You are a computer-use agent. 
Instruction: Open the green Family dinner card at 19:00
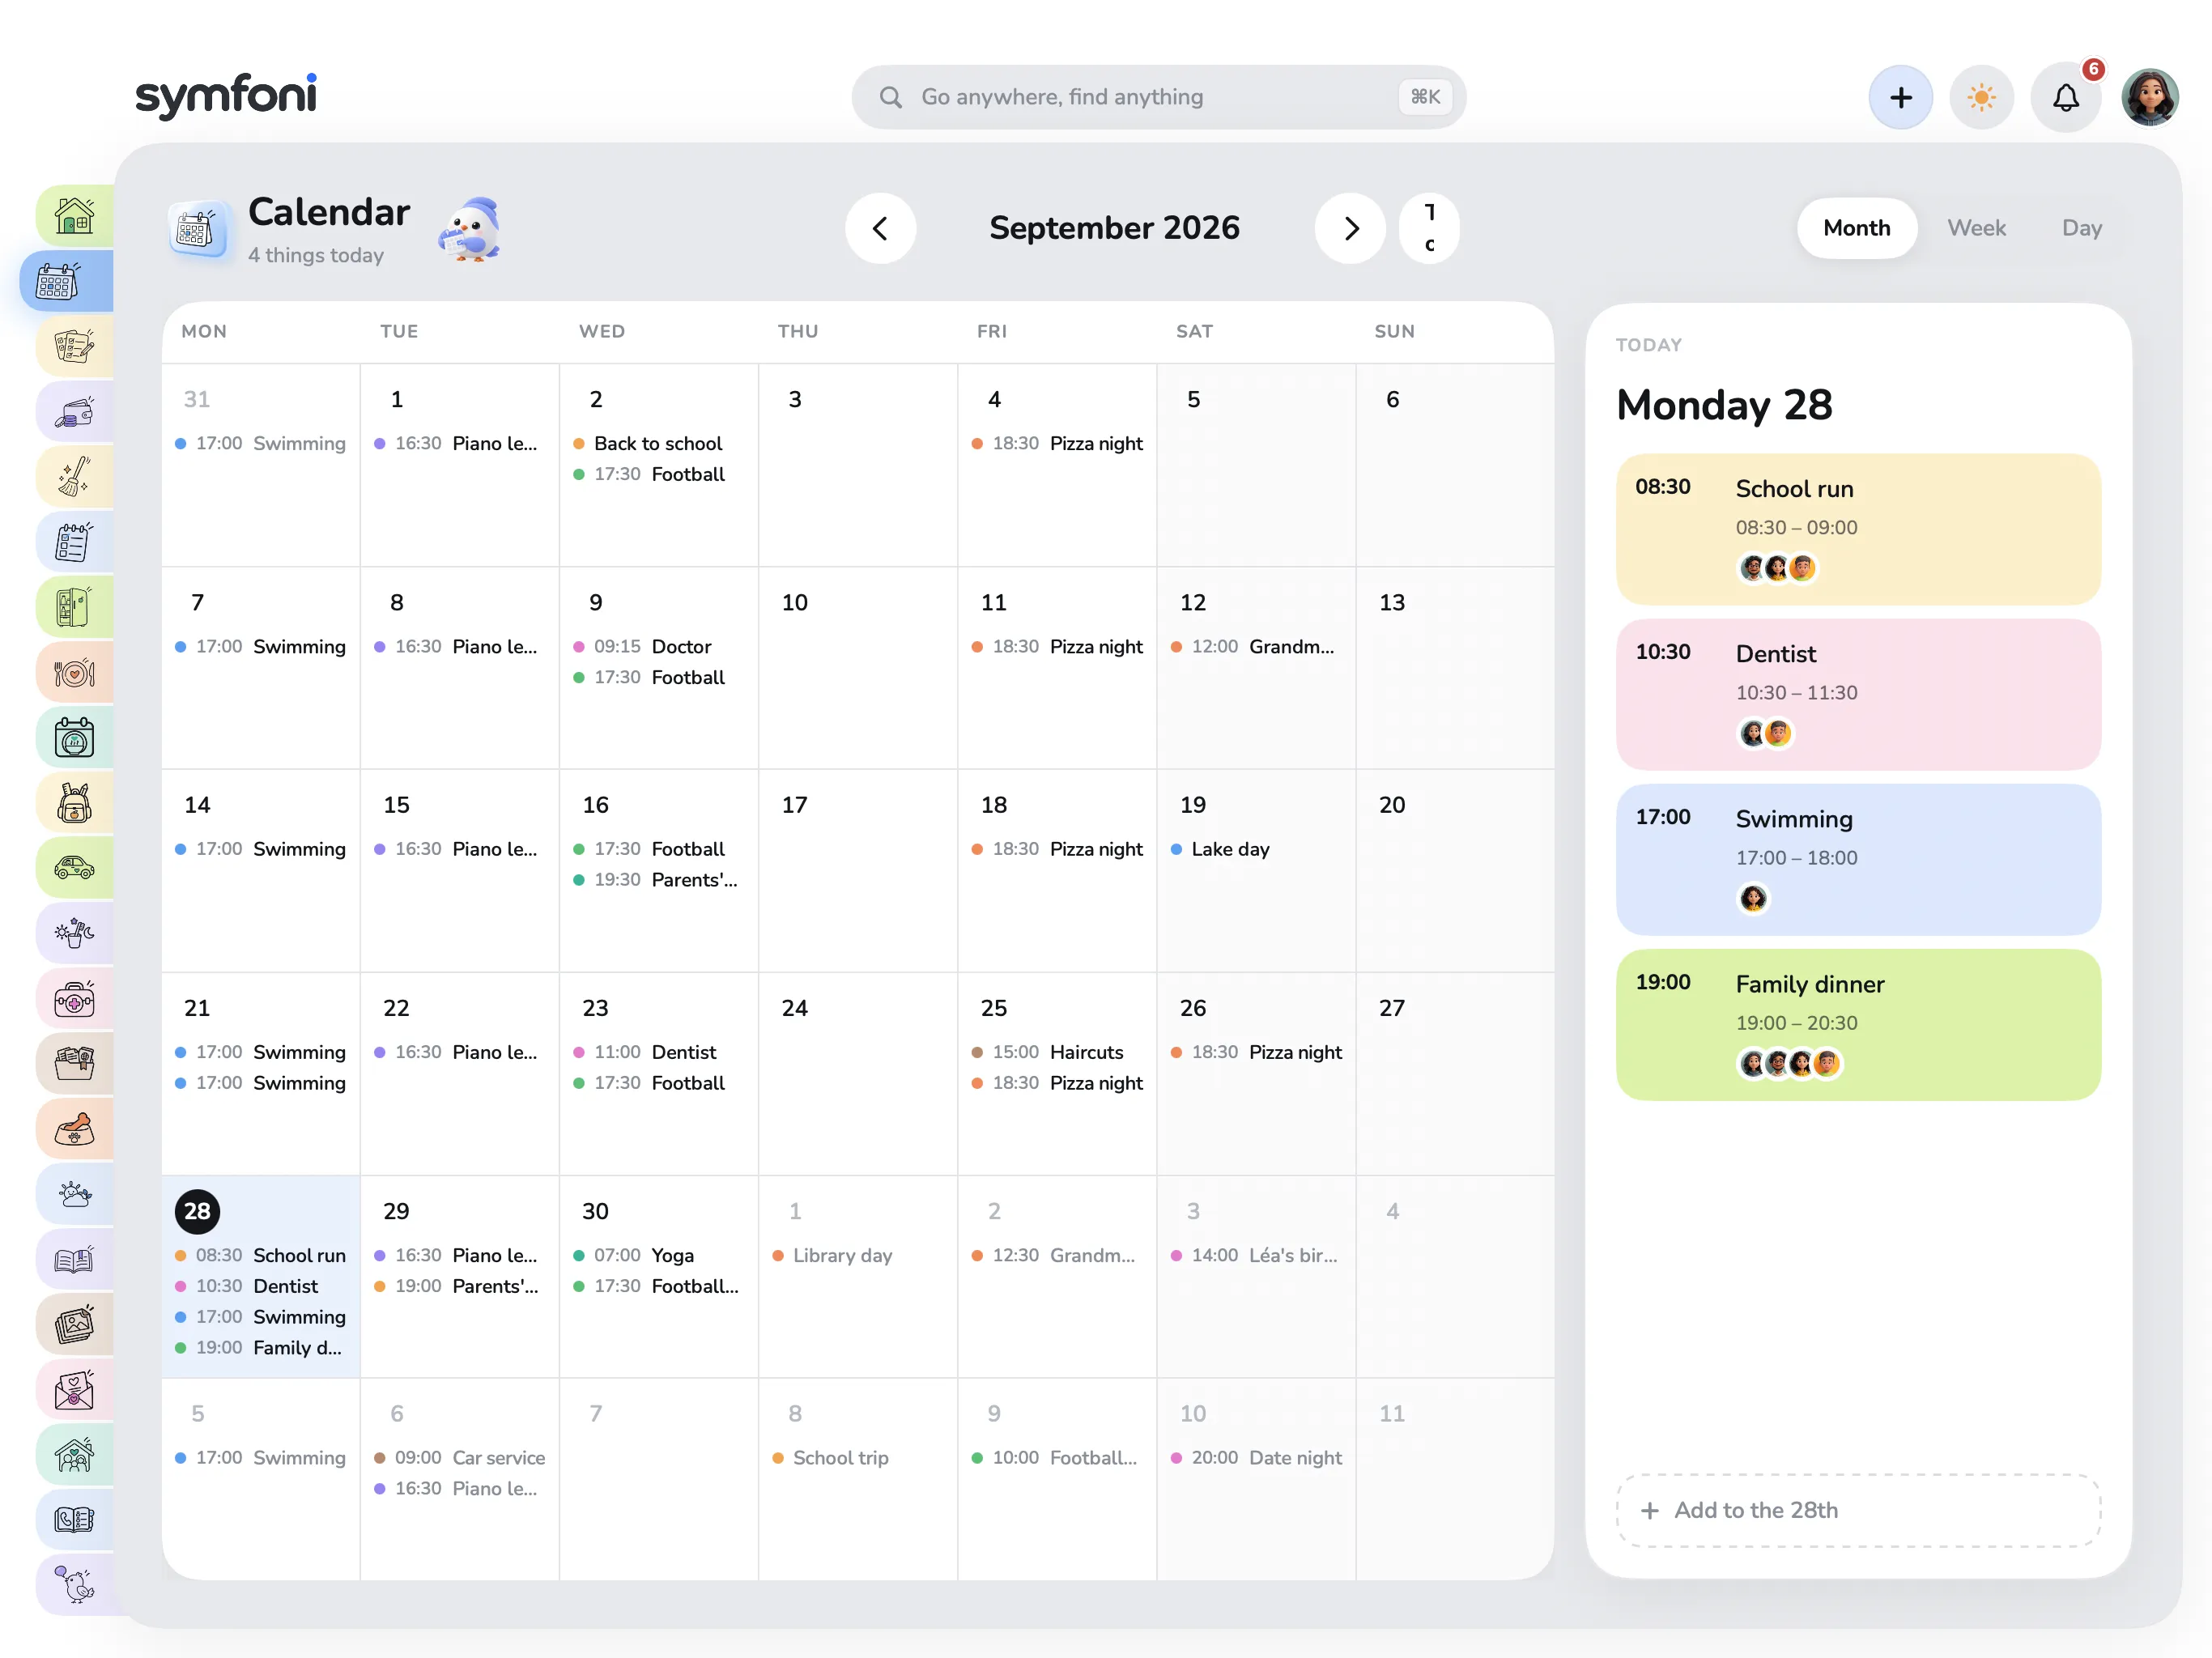(x=1858, y=1025)
